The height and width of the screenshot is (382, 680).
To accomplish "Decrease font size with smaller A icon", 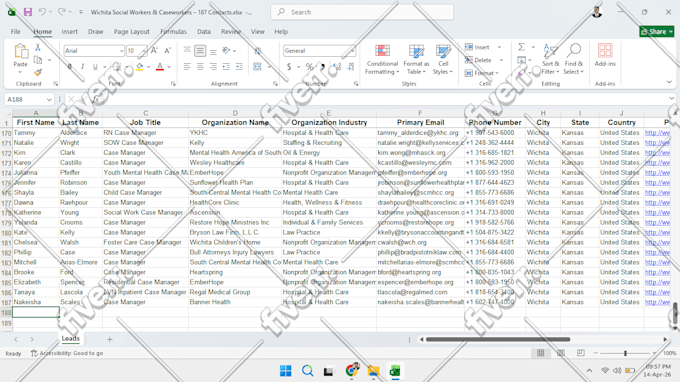I will [167, 51].
